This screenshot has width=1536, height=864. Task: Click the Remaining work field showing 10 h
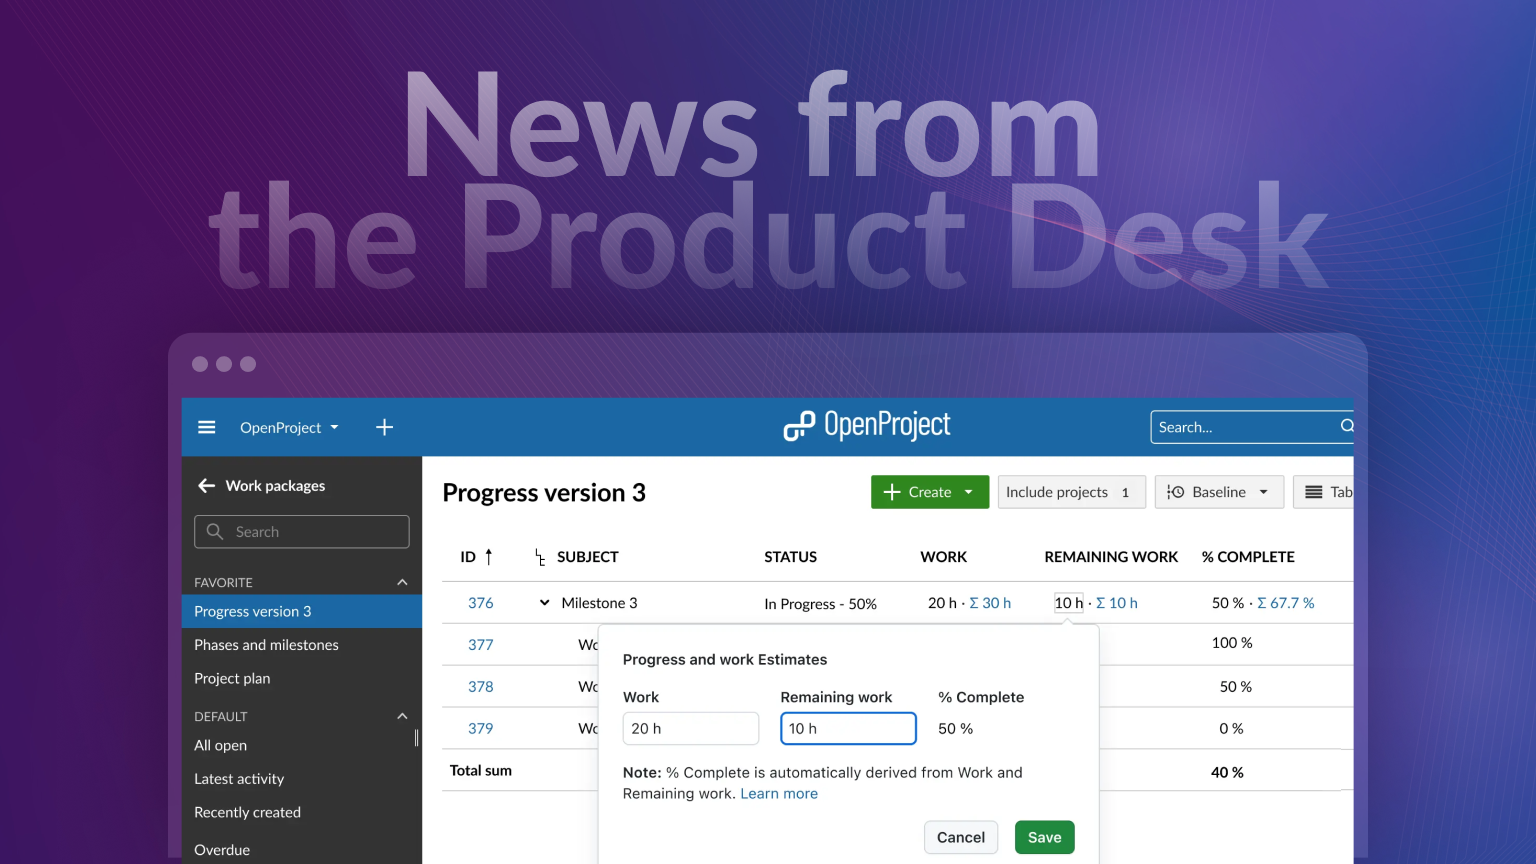[848, 728]
